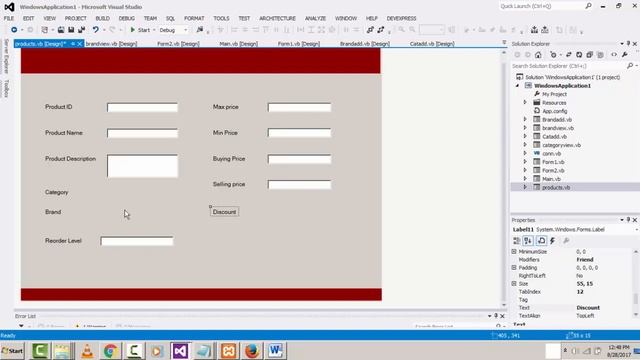Click View Code icon in Solution Explorer

pos(614,55)
